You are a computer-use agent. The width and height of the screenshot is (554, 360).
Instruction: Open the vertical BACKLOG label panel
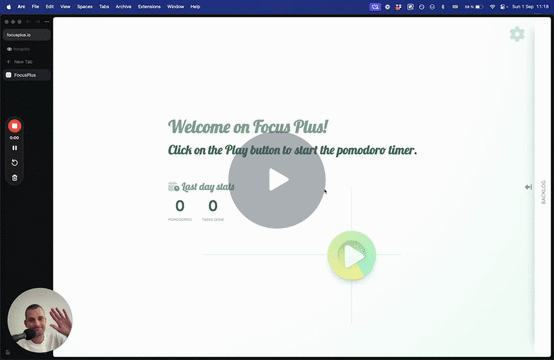coord(543,192)
